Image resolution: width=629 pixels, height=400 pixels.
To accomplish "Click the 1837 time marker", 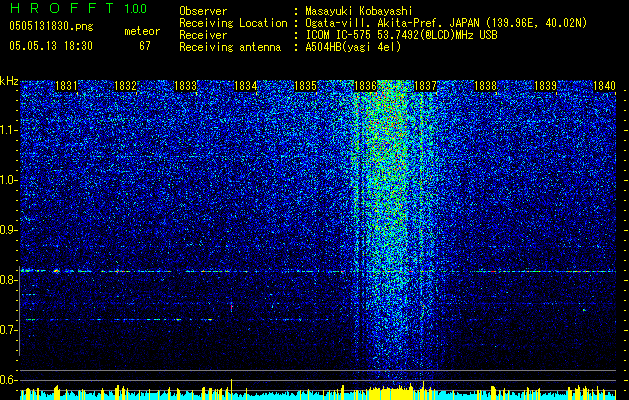I will (425, 86).
